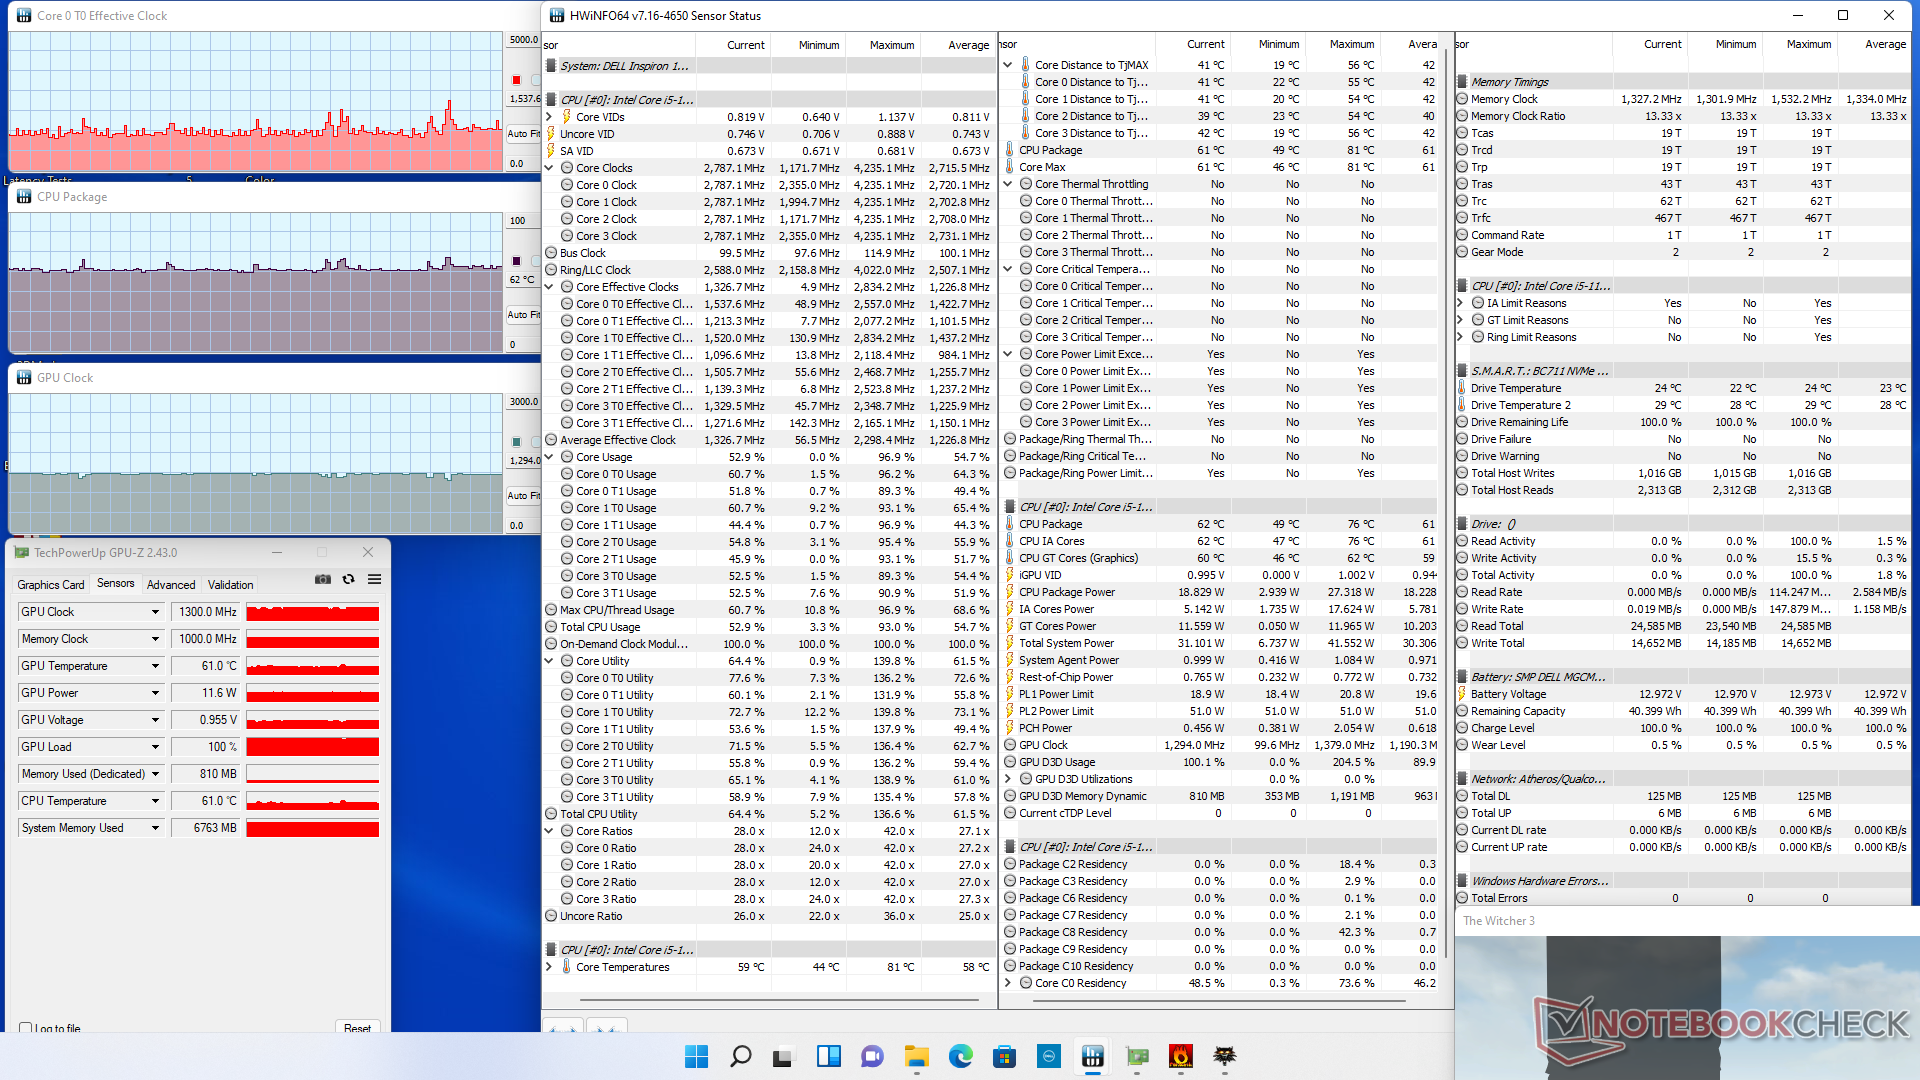Open File Explorer from taskbar
This screenshot has width=1920, height=1080.
pyautogui.click(x=916, y=1056)
